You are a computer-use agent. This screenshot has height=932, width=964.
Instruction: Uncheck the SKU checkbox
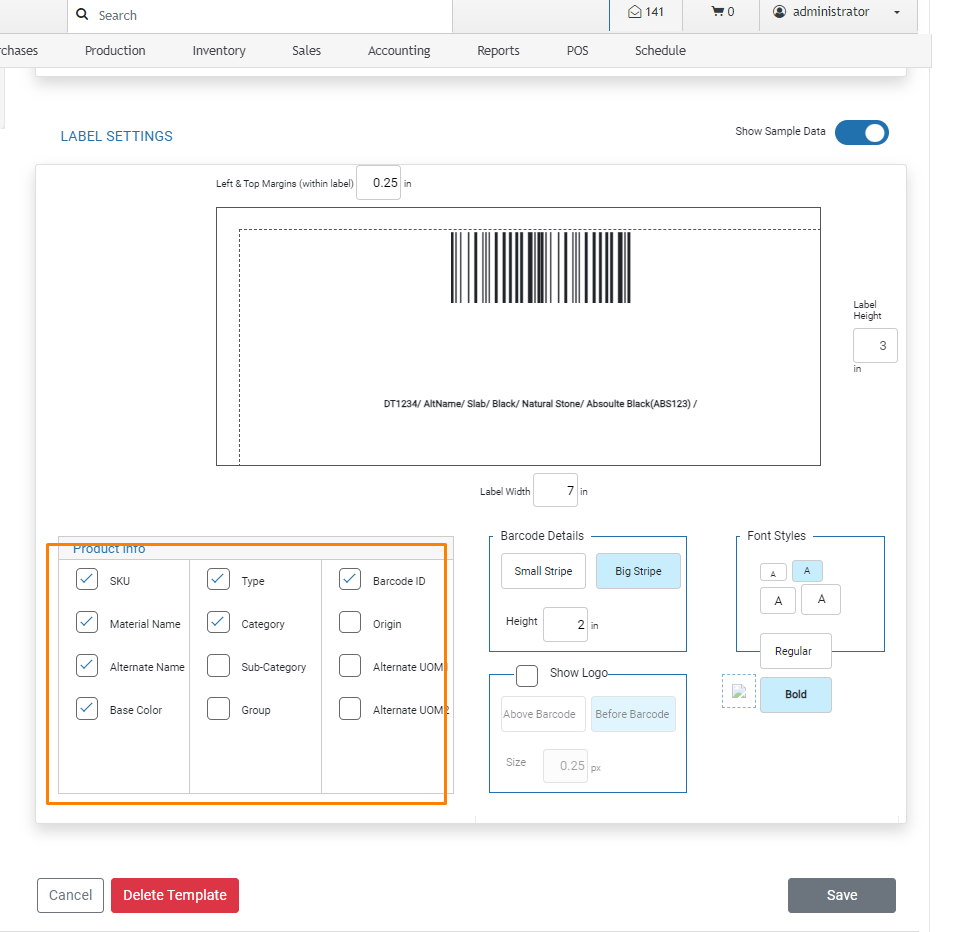click(87, 579)
